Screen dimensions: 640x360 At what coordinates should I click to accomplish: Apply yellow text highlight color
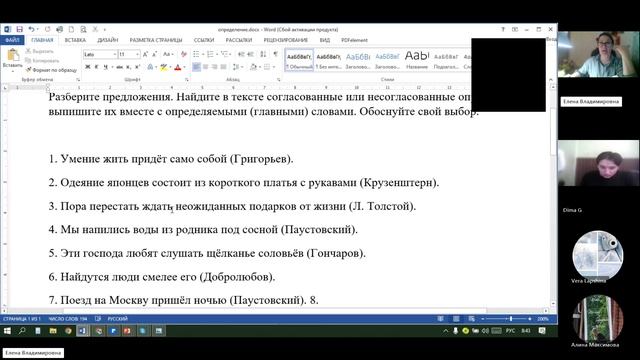pyautogui.click(x=164, y=67)
